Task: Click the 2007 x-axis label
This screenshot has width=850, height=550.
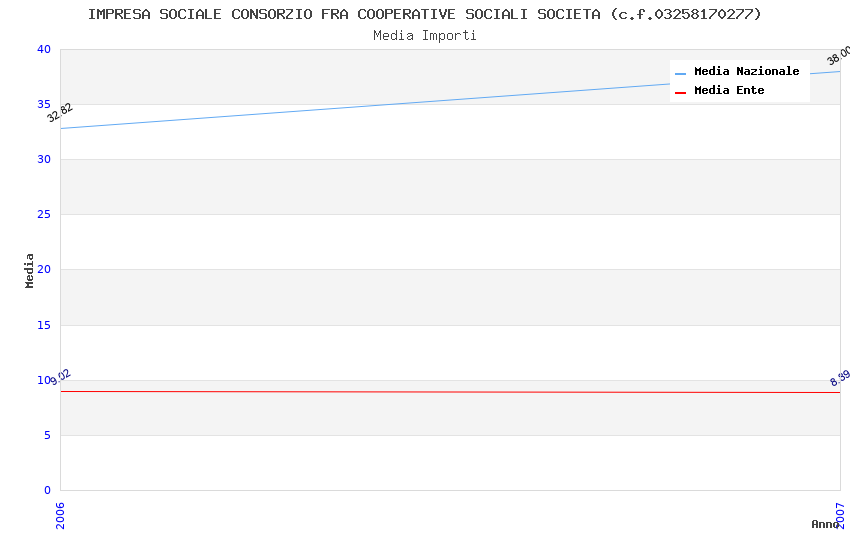Action: 841,515
